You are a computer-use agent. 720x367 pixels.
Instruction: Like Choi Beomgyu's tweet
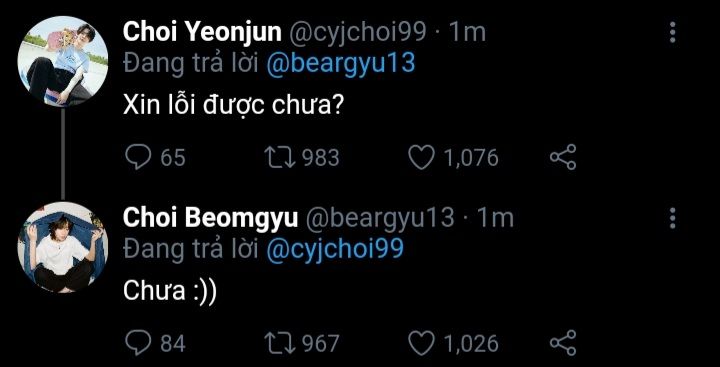pyautogui.click(x=421, y=343)
